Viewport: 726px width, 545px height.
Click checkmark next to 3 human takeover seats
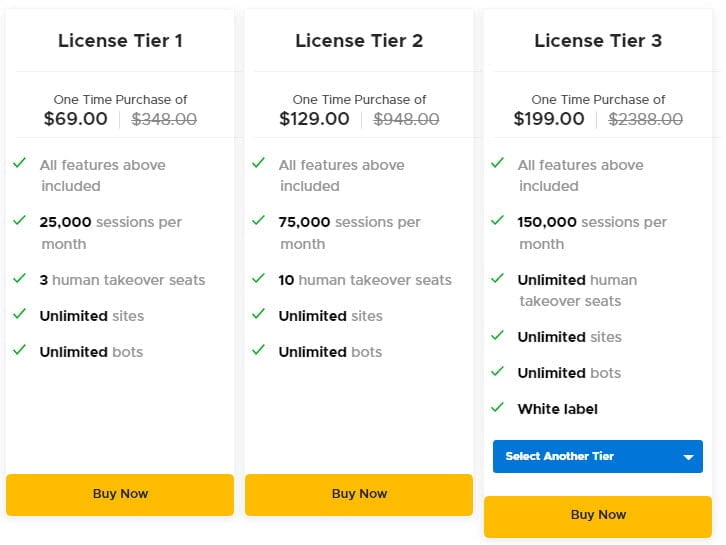(19, 278)
